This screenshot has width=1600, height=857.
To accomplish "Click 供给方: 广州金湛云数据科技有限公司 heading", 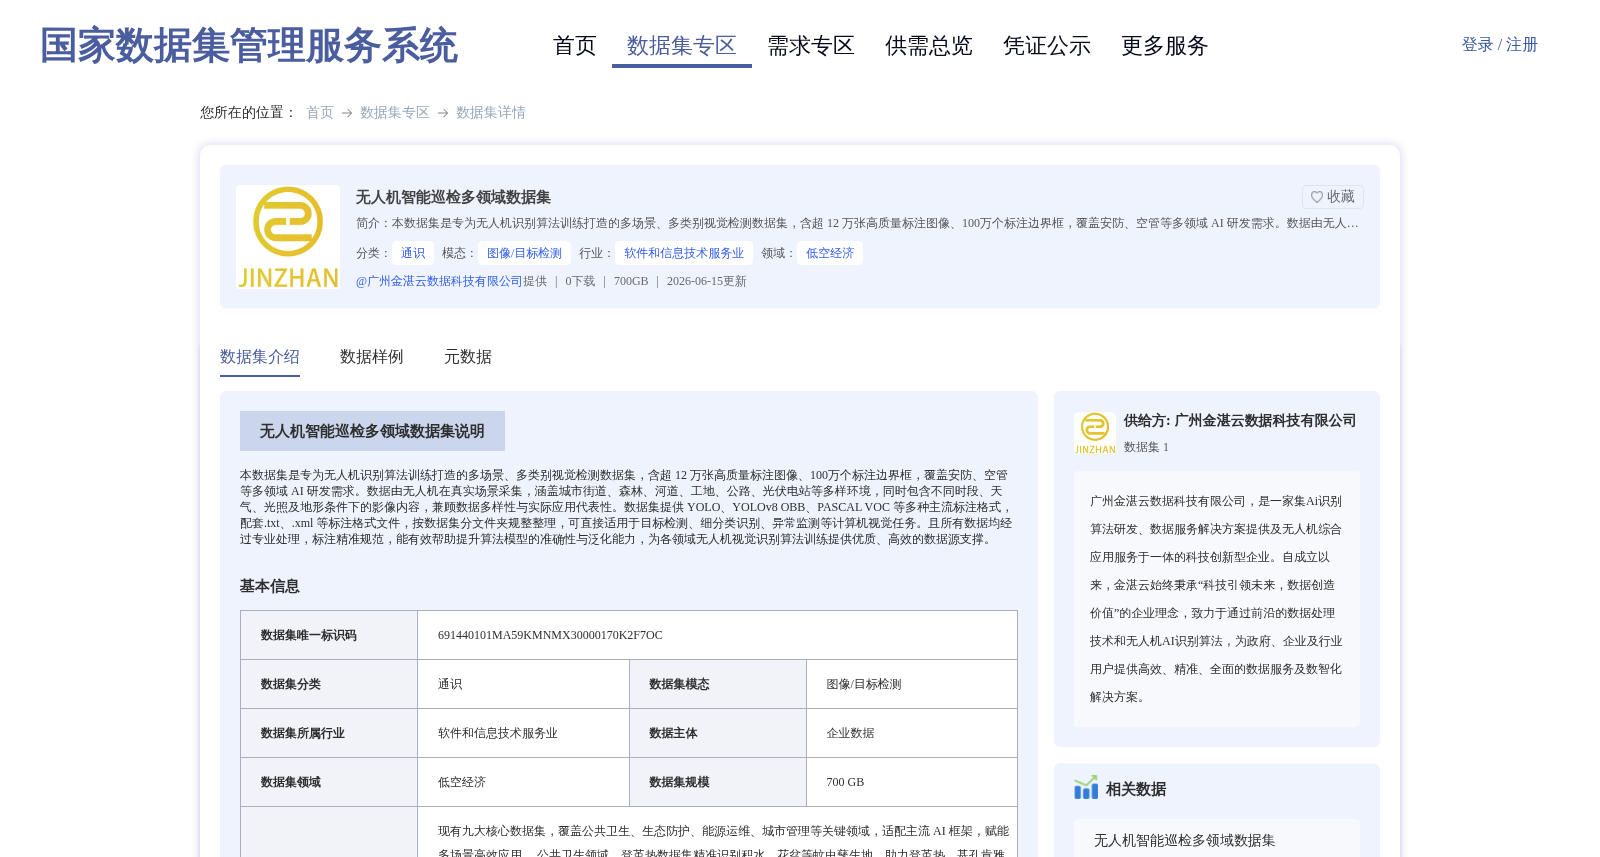I will [x=1240, y=421].
